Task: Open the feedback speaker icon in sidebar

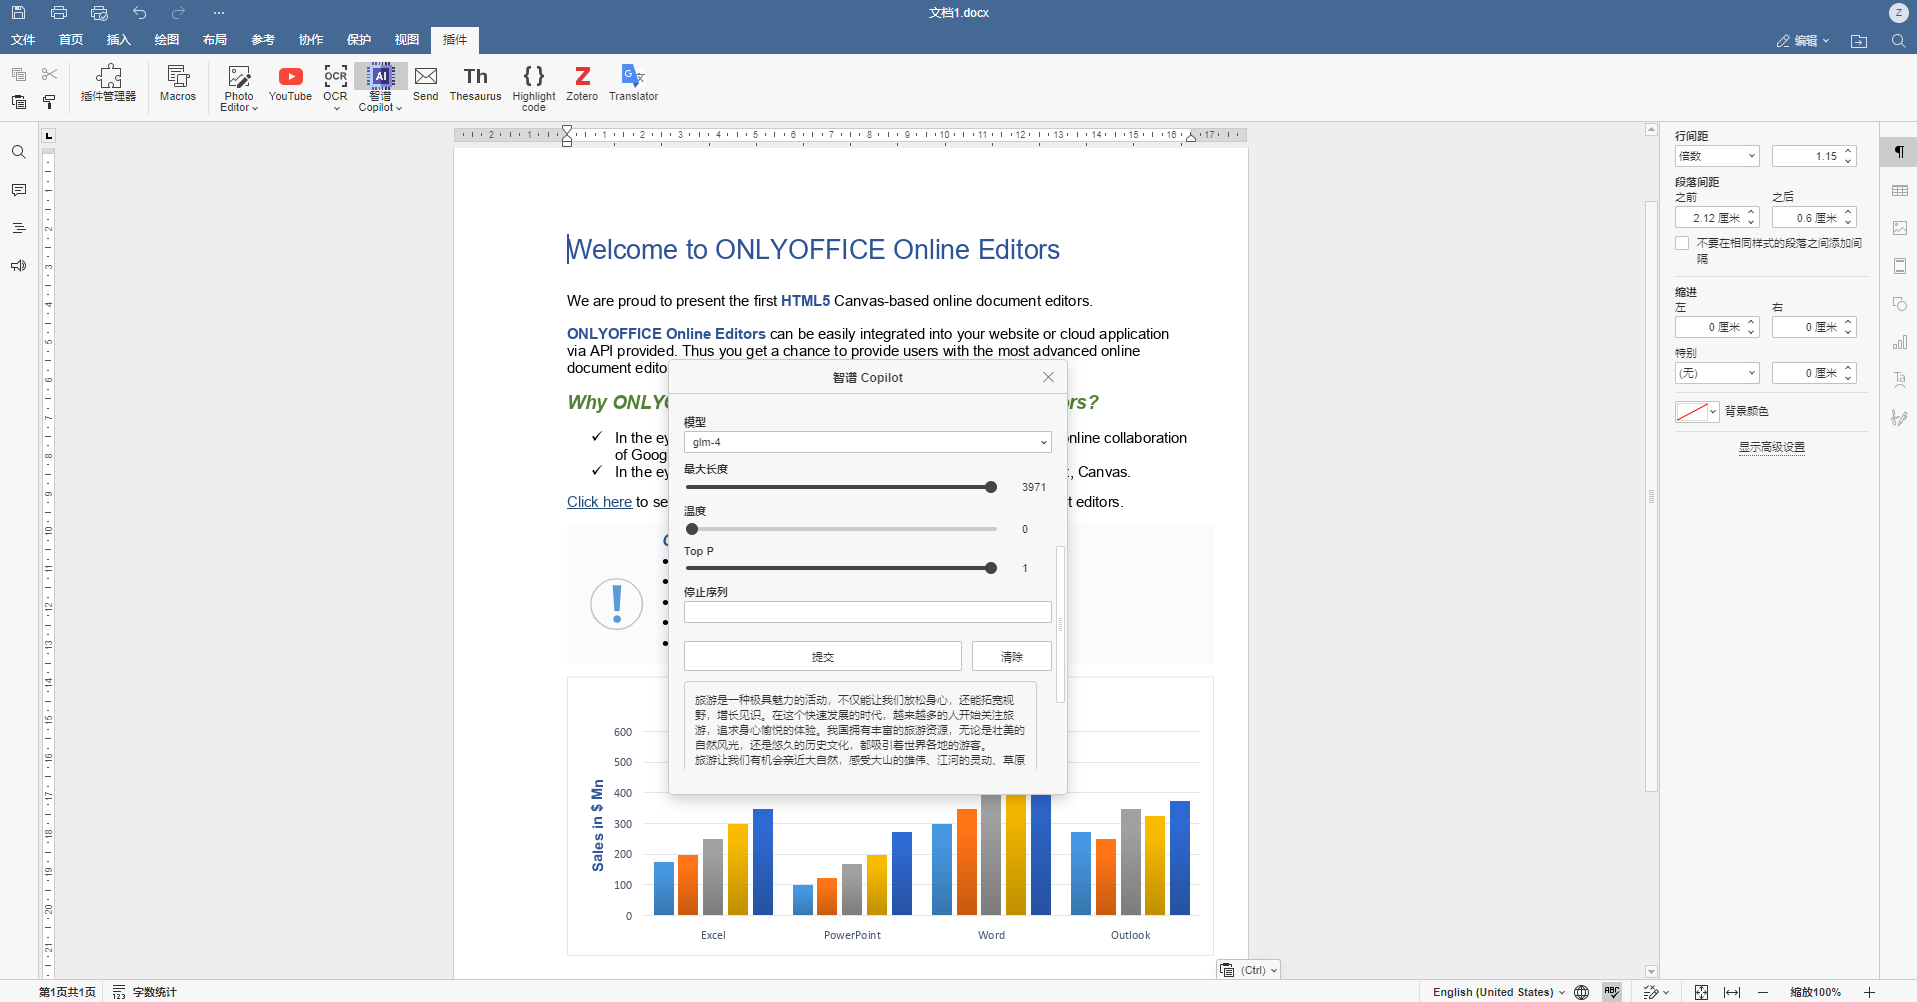Action: (x=19, y=266)
